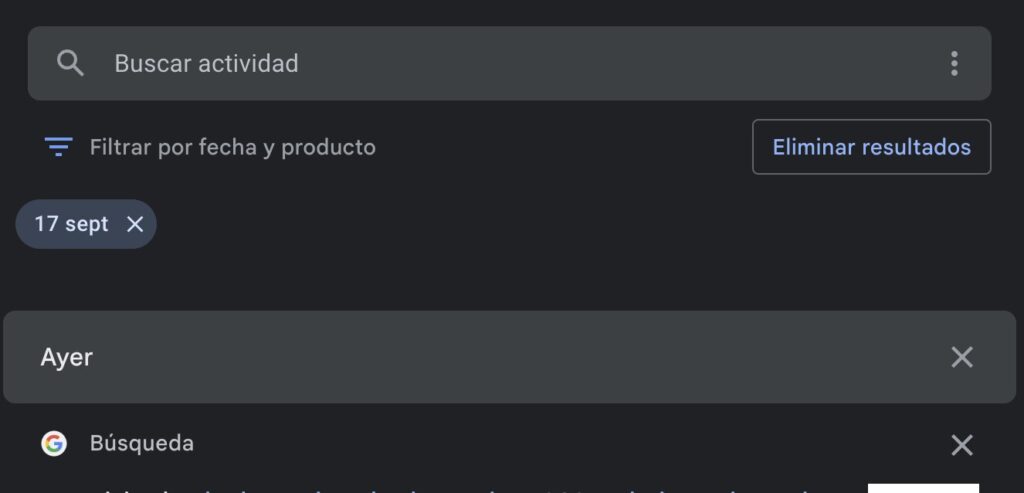The image size is (1024, 493).
Task: Click the Eliminar resultados button
Action: (871, 147)
